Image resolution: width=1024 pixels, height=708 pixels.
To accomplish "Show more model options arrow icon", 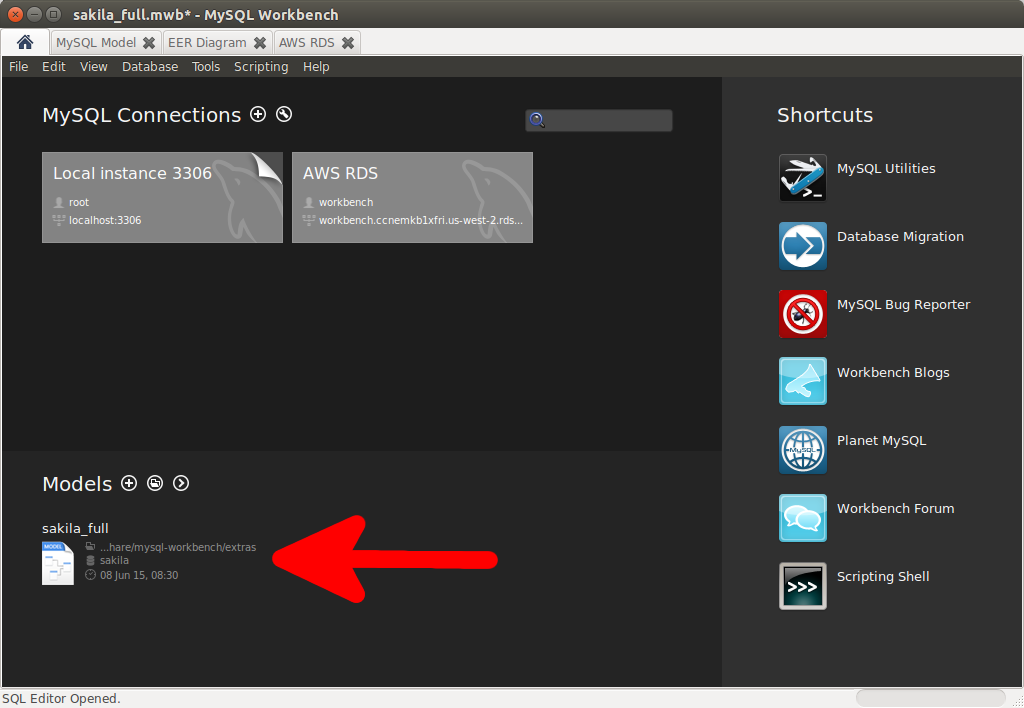I will [181, 483].
